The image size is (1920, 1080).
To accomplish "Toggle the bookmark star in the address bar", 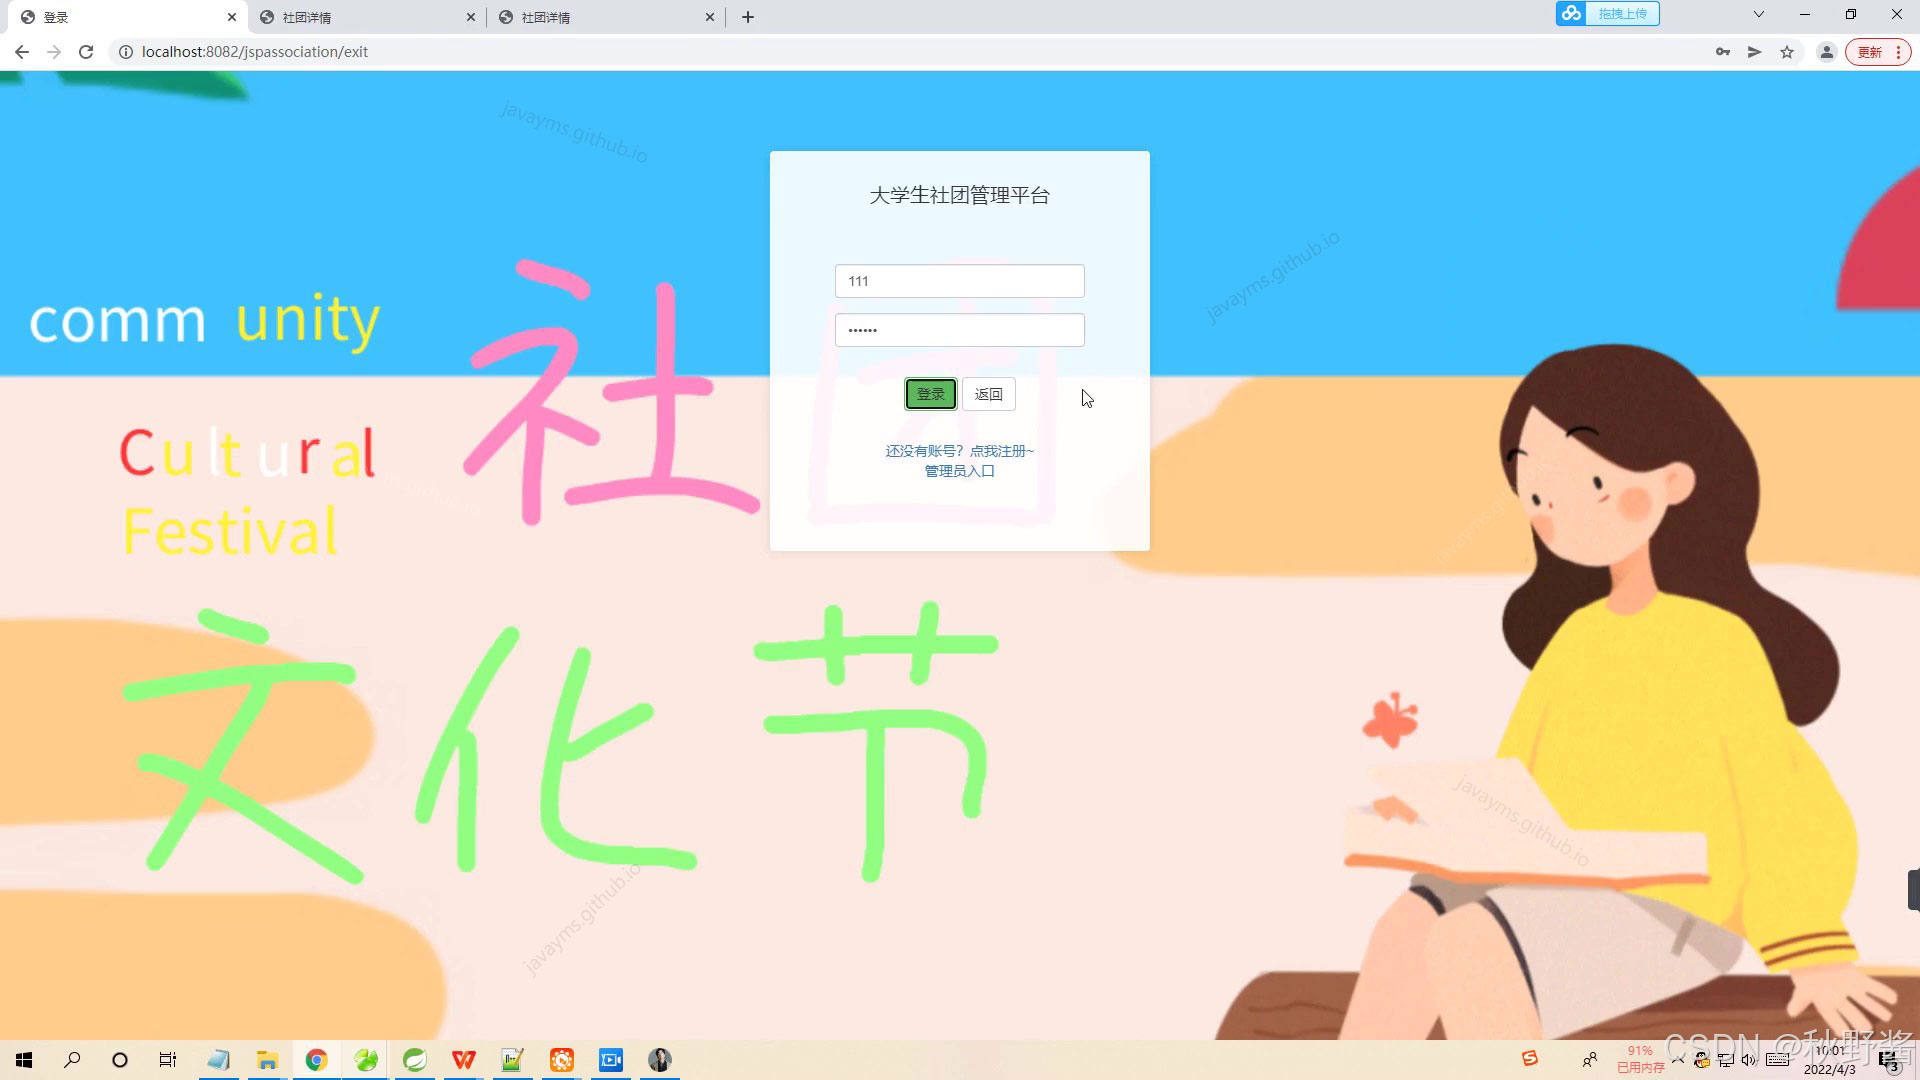I will tap(1787, 51).
